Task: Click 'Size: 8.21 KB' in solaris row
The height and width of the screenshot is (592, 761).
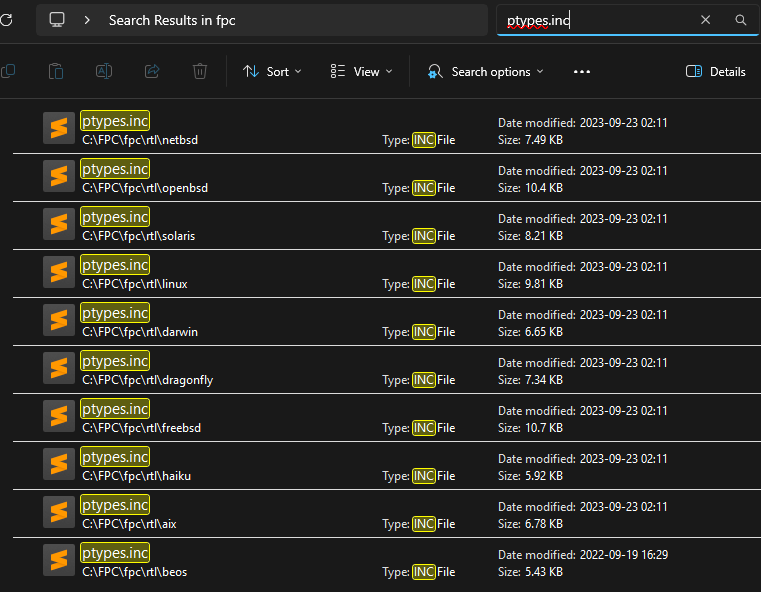Action: point(530,236)
